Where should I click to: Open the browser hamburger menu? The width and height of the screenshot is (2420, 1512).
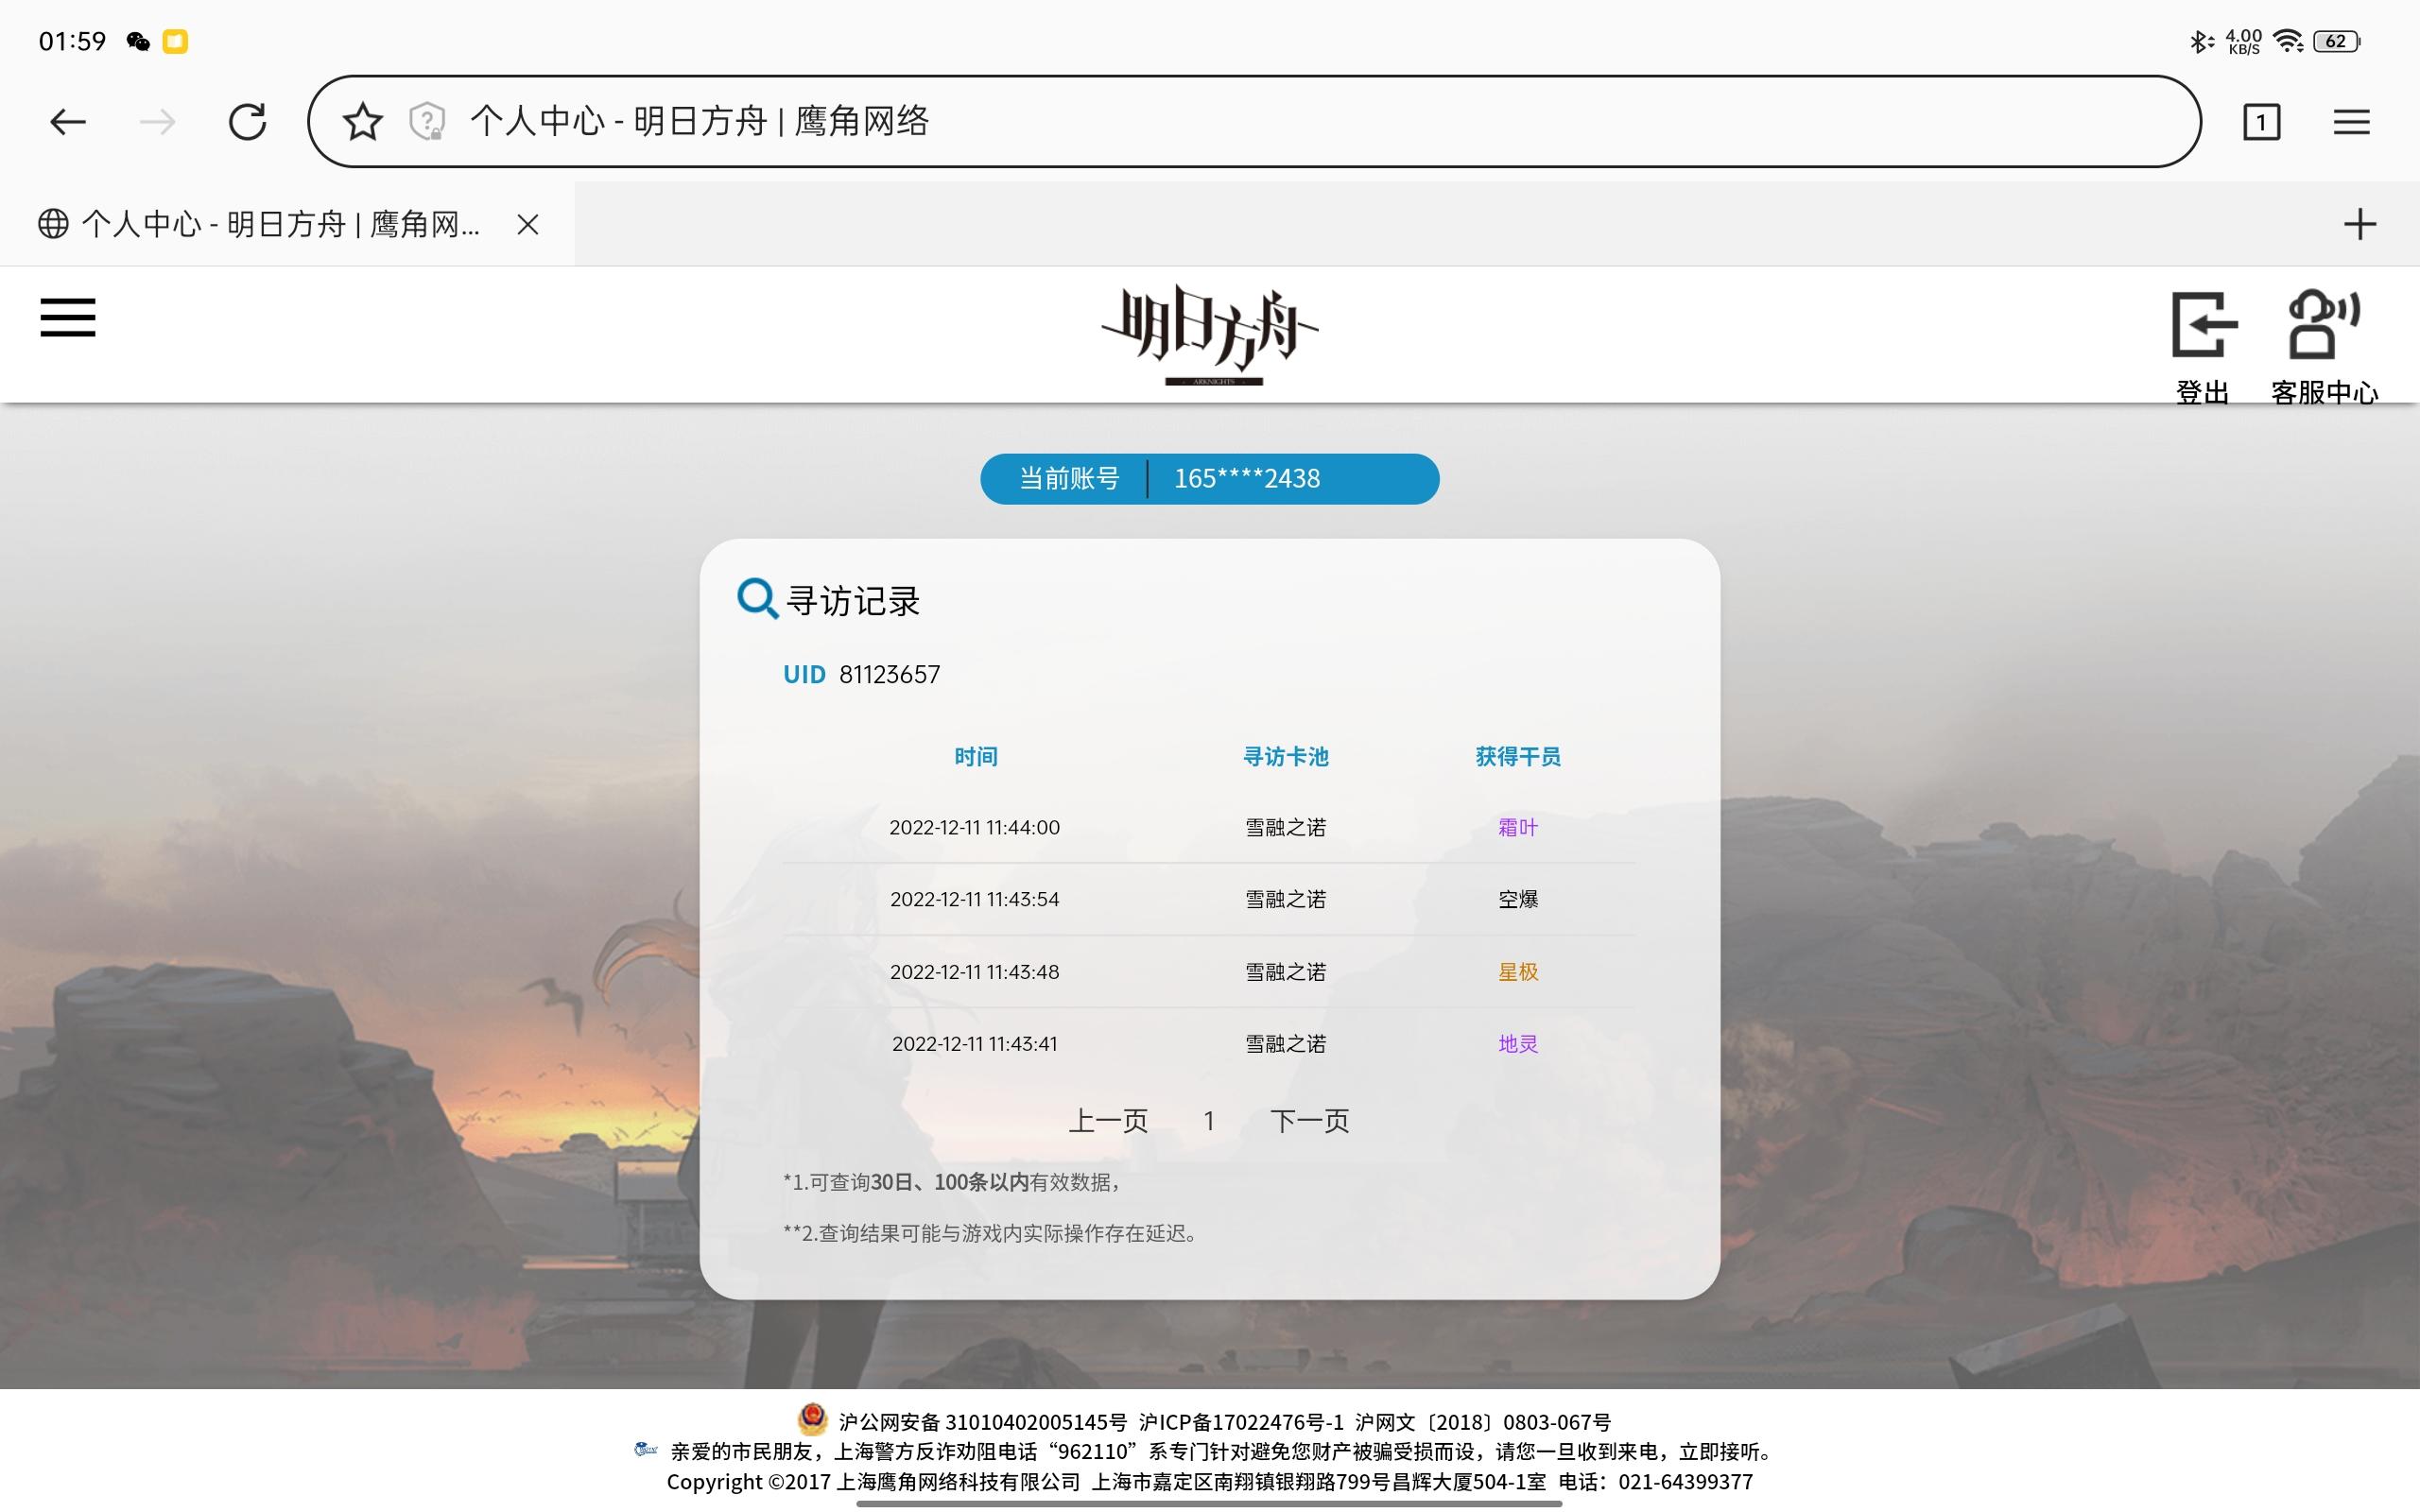pyautogui.click(x=2351, y=122)
